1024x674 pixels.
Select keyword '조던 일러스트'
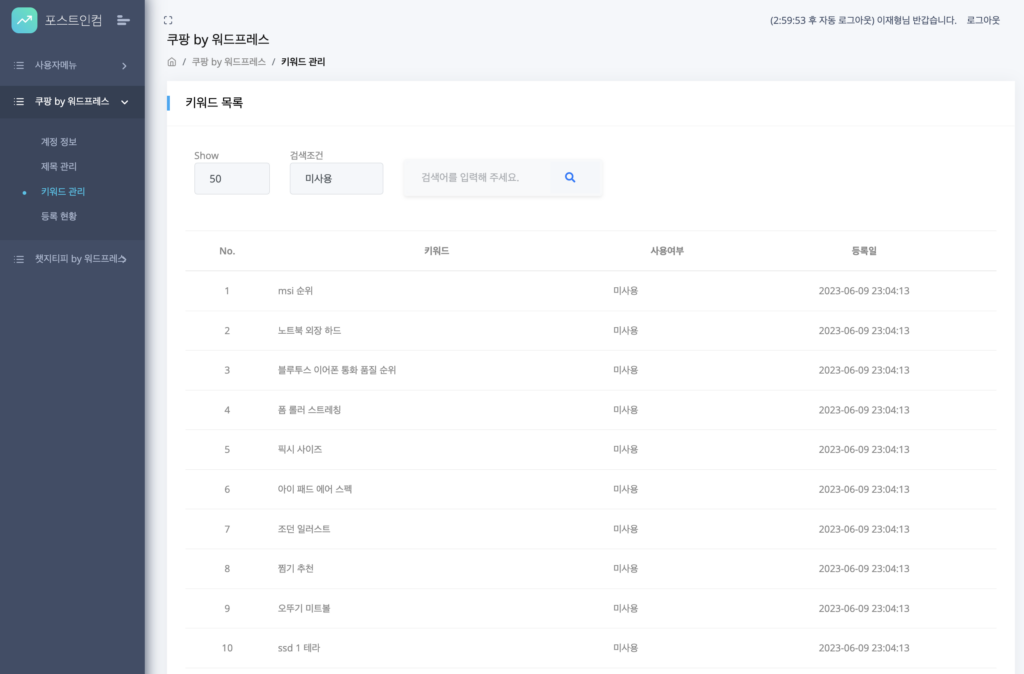pyautogui.click(x=304, y=529)
